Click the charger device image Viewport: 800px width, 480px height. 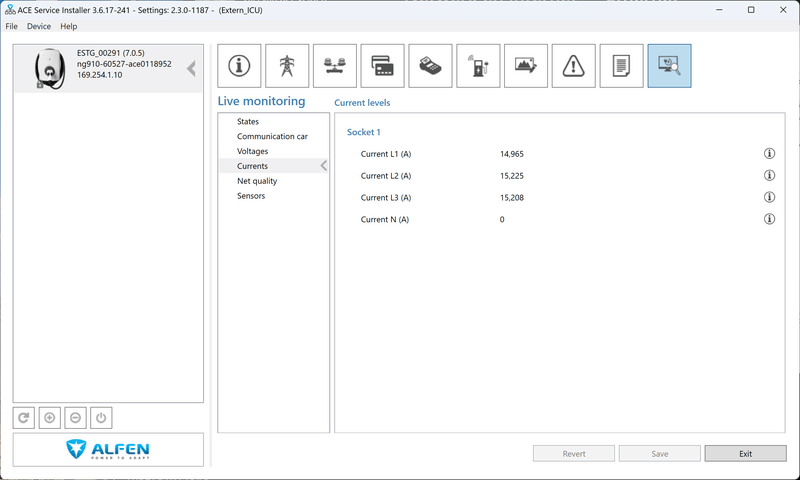pos(49,69)
